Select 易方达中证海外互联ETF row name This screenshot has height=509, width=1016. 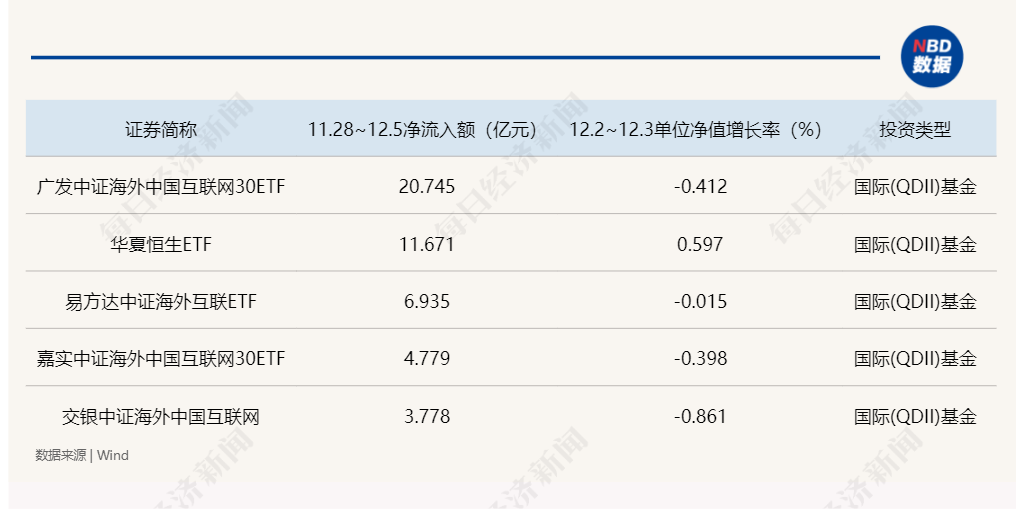161,302
